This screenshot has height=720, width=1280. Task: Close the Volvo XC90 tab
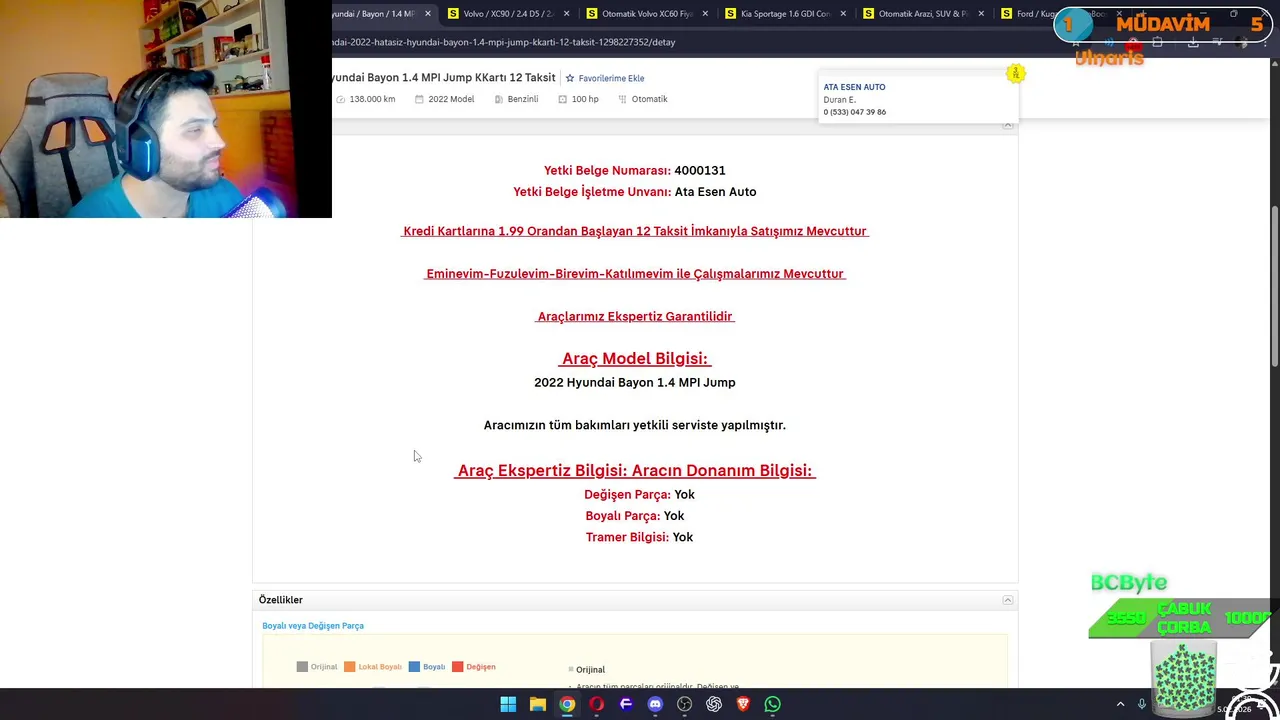tap(567, 14)
